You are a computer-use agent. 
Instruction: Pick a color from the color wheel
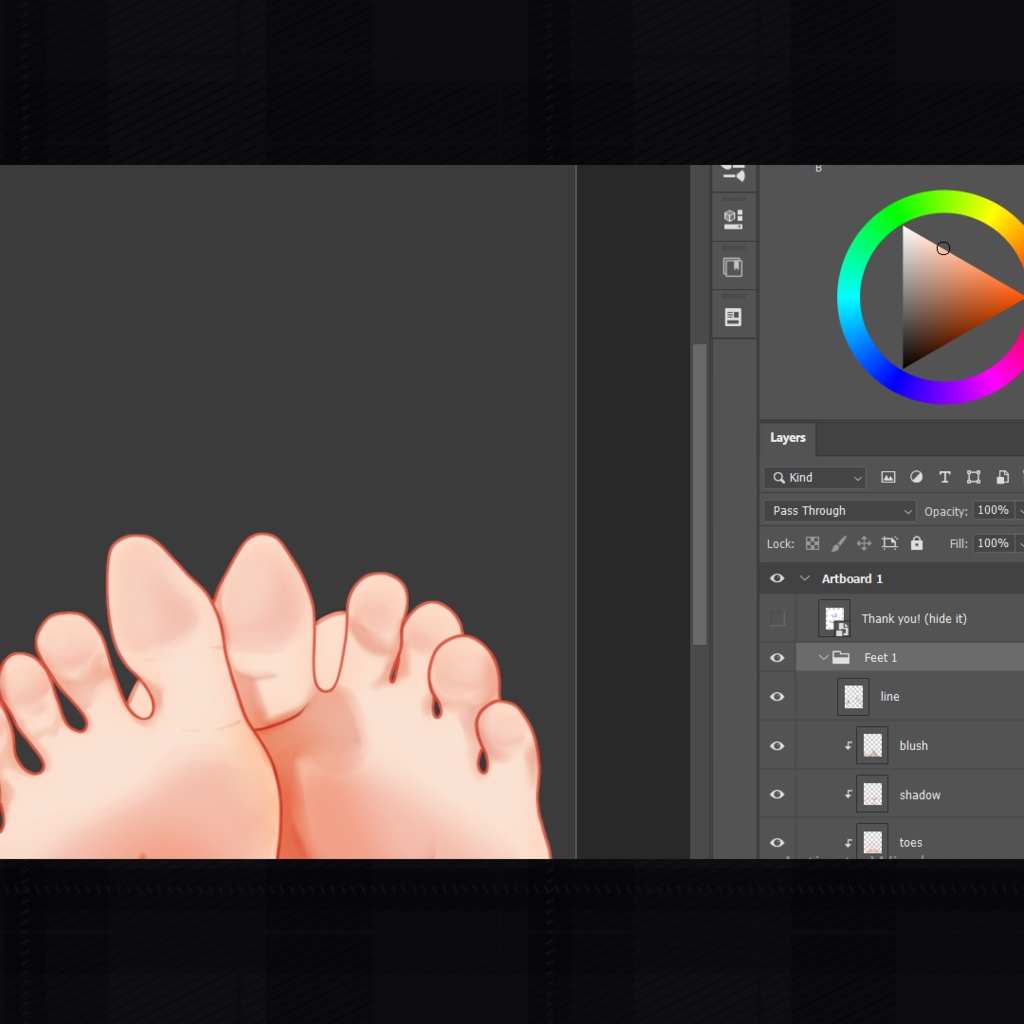[x=943, y=248]
